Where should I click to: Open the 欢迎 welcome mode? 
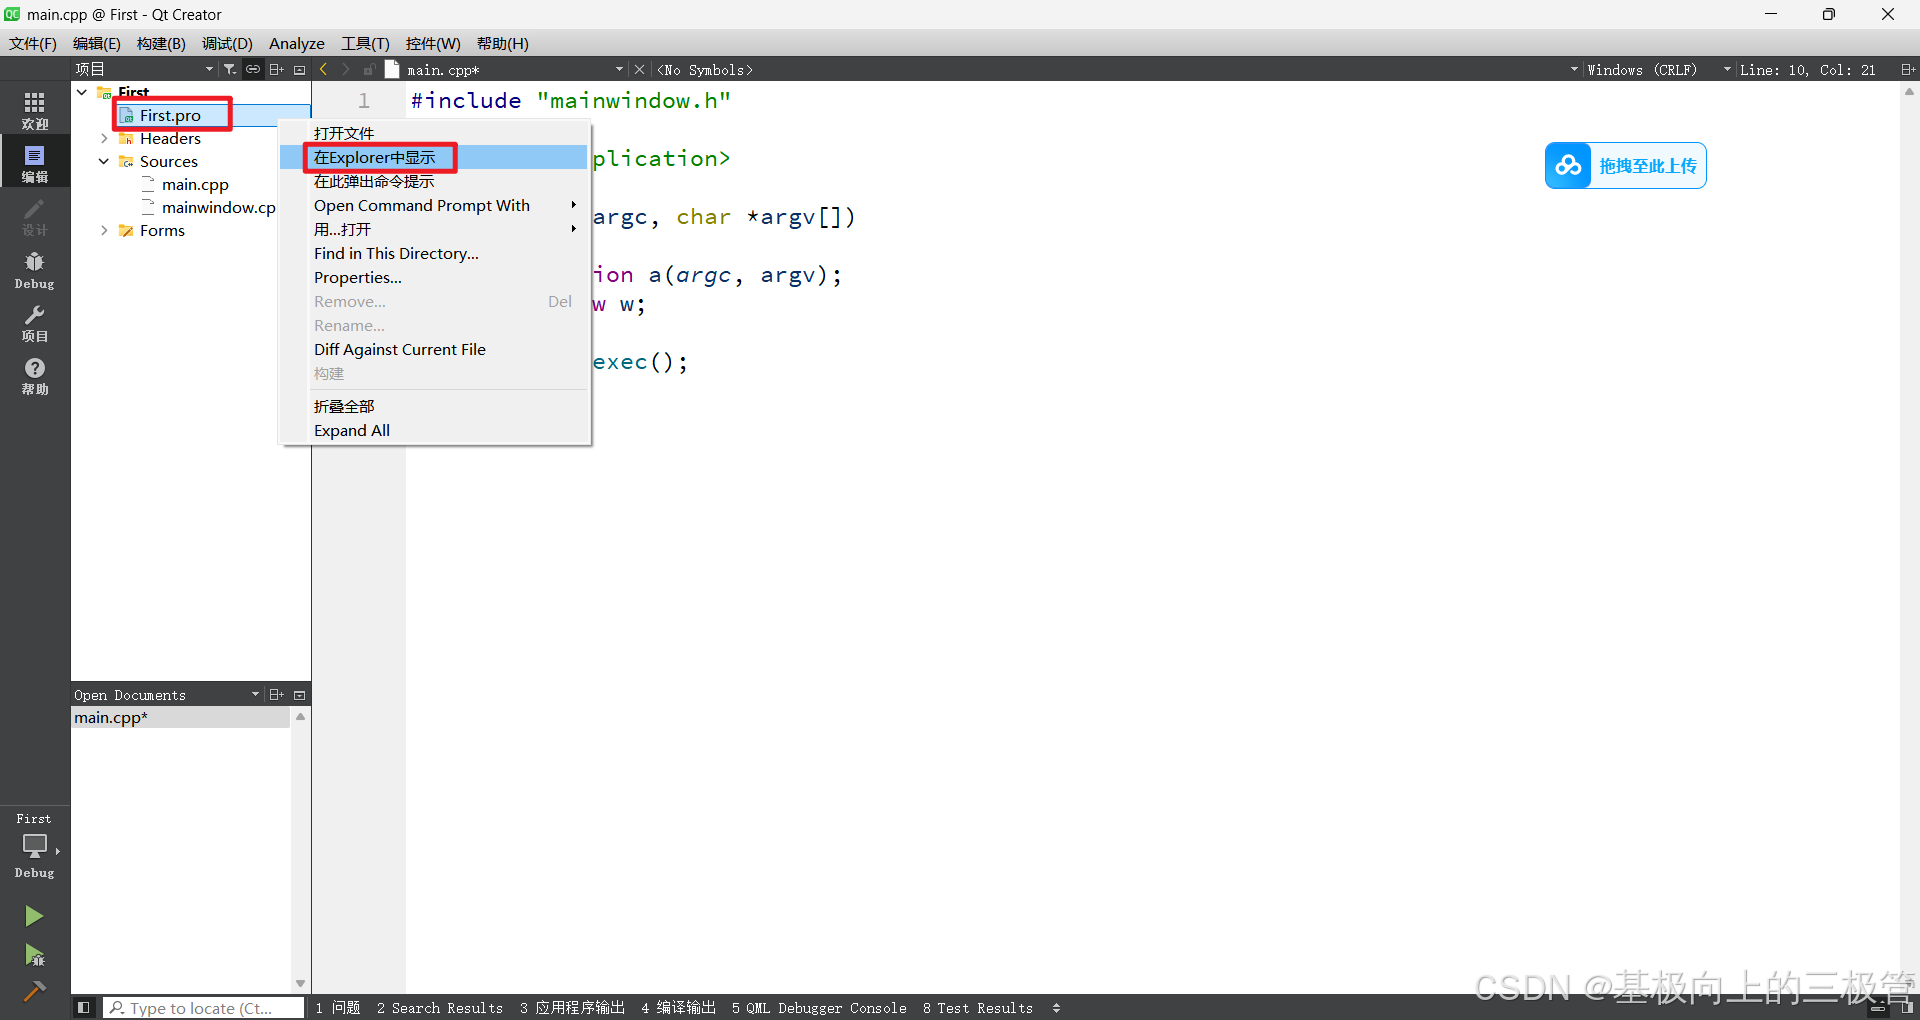(35, 110)
